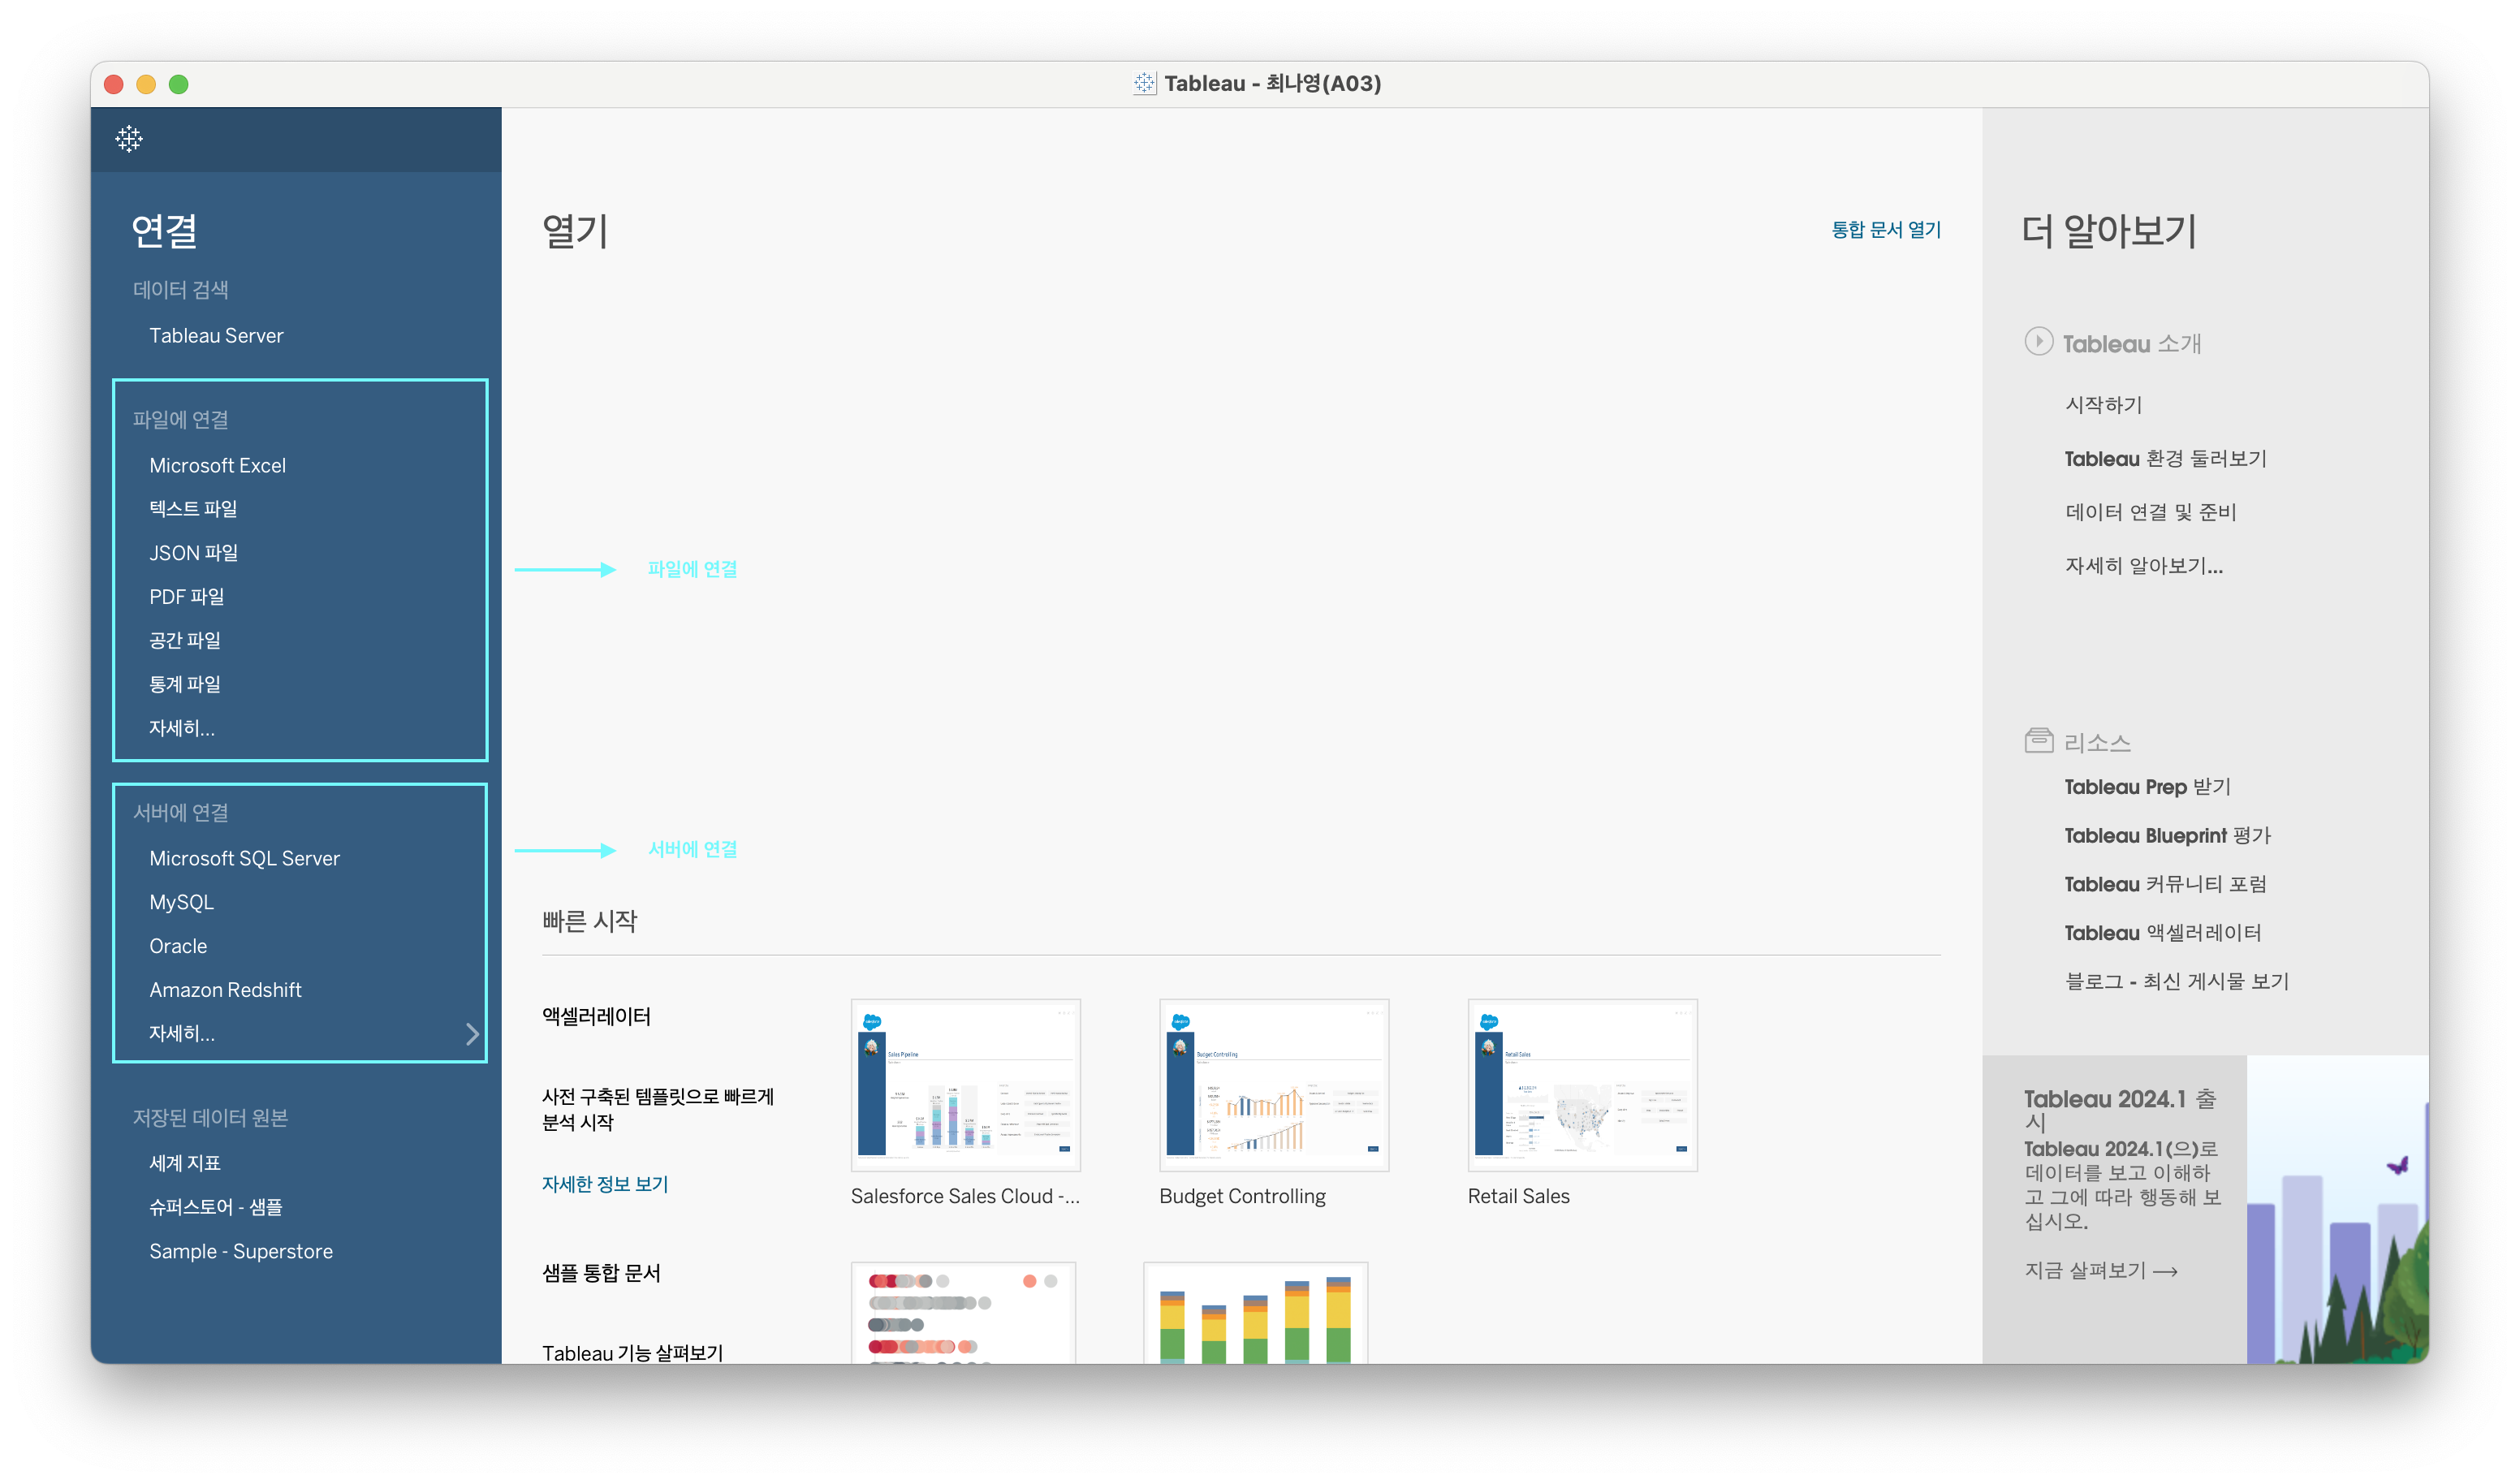The height and width of the screenshot is (1484, 2520).
Task: Open Tableau Server connection
Action: 216,336
